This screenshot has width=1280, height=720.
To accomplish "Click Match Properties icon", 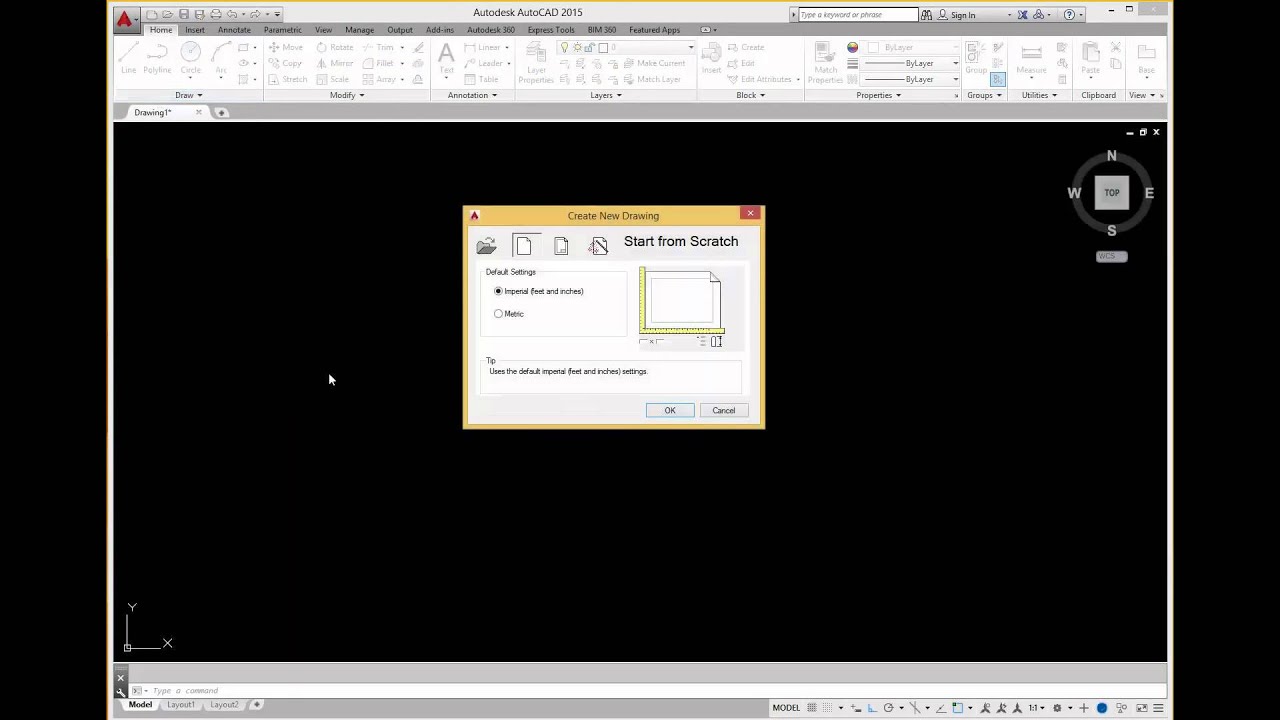I will pyautogui.click(x=825, y=62).
